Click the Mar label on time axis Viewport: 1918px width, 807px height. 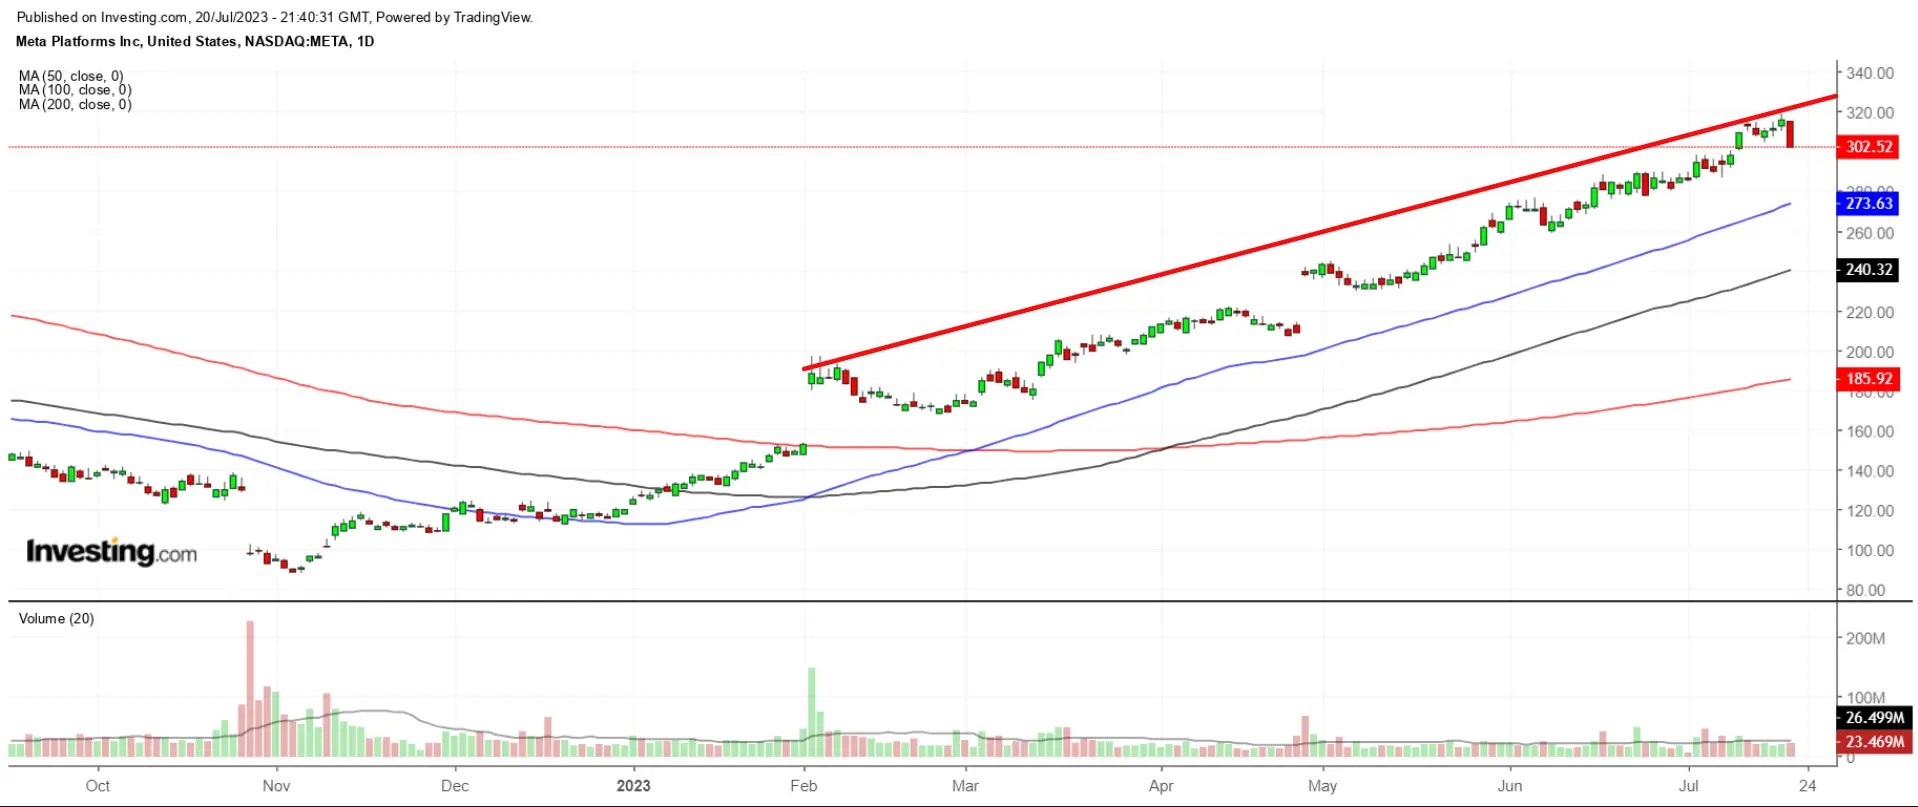[x=965, y=786]
